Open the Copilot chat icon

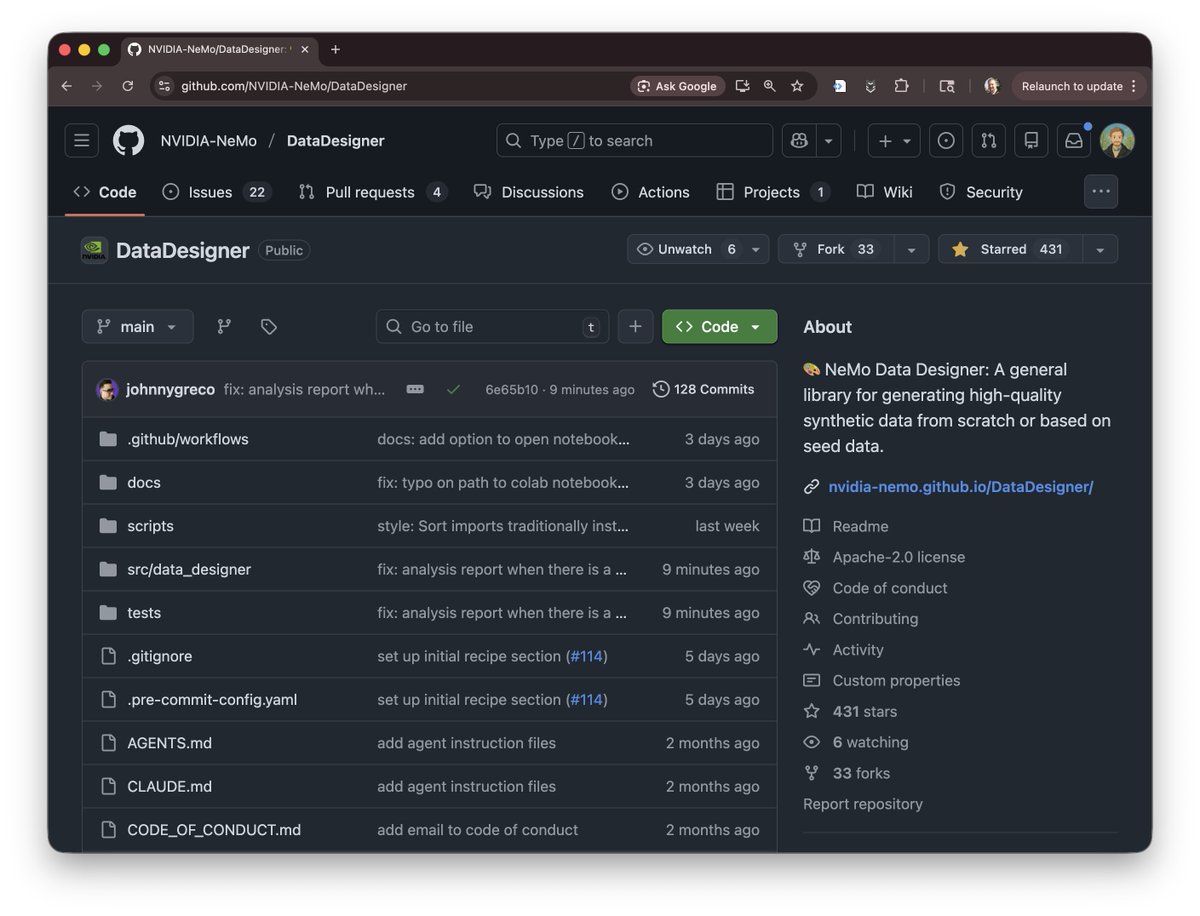[x=799, y=141]
